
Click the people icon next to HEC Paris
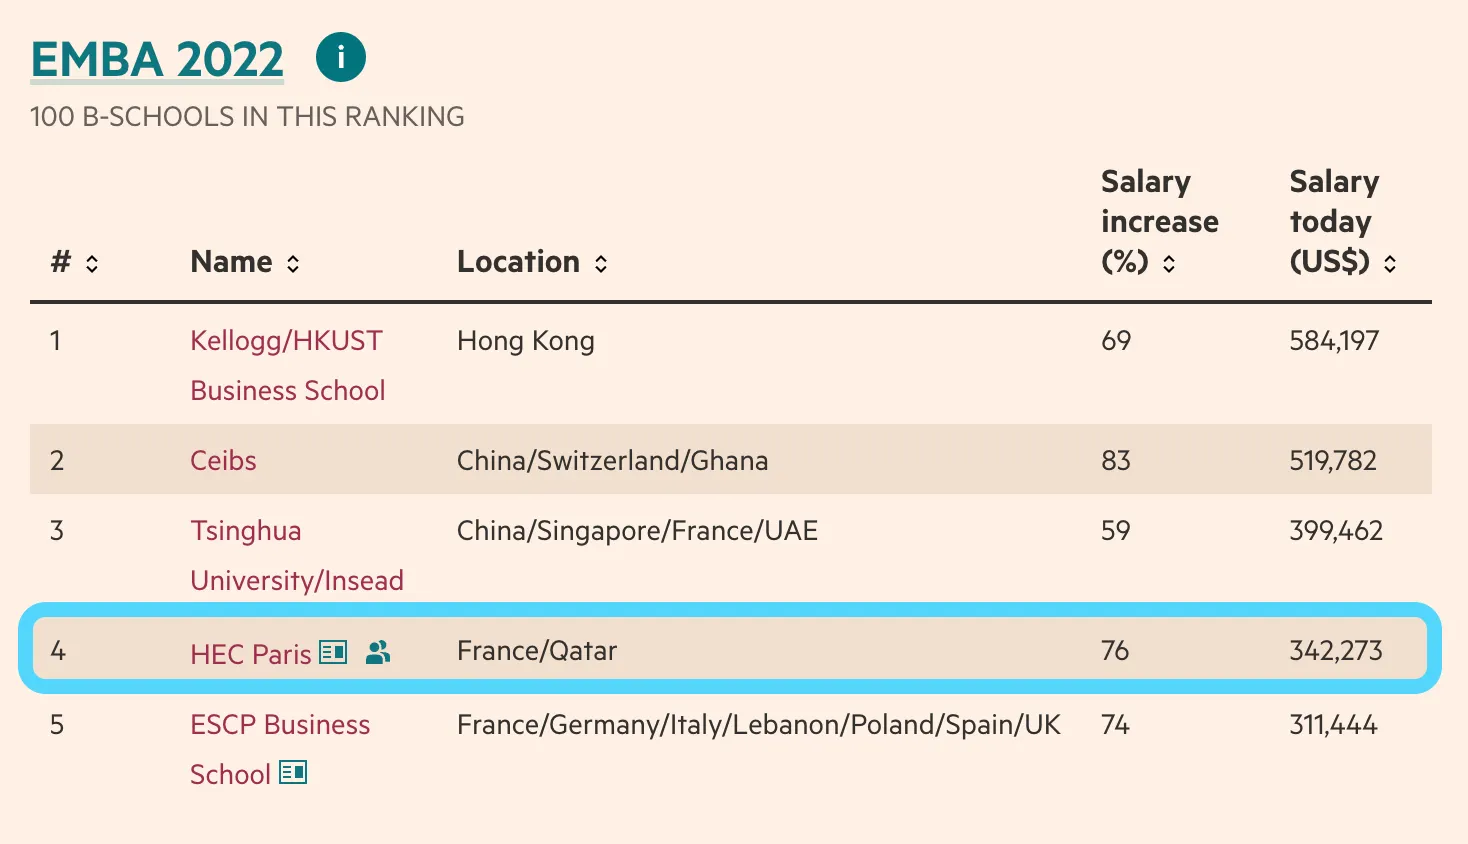point(378,653)
